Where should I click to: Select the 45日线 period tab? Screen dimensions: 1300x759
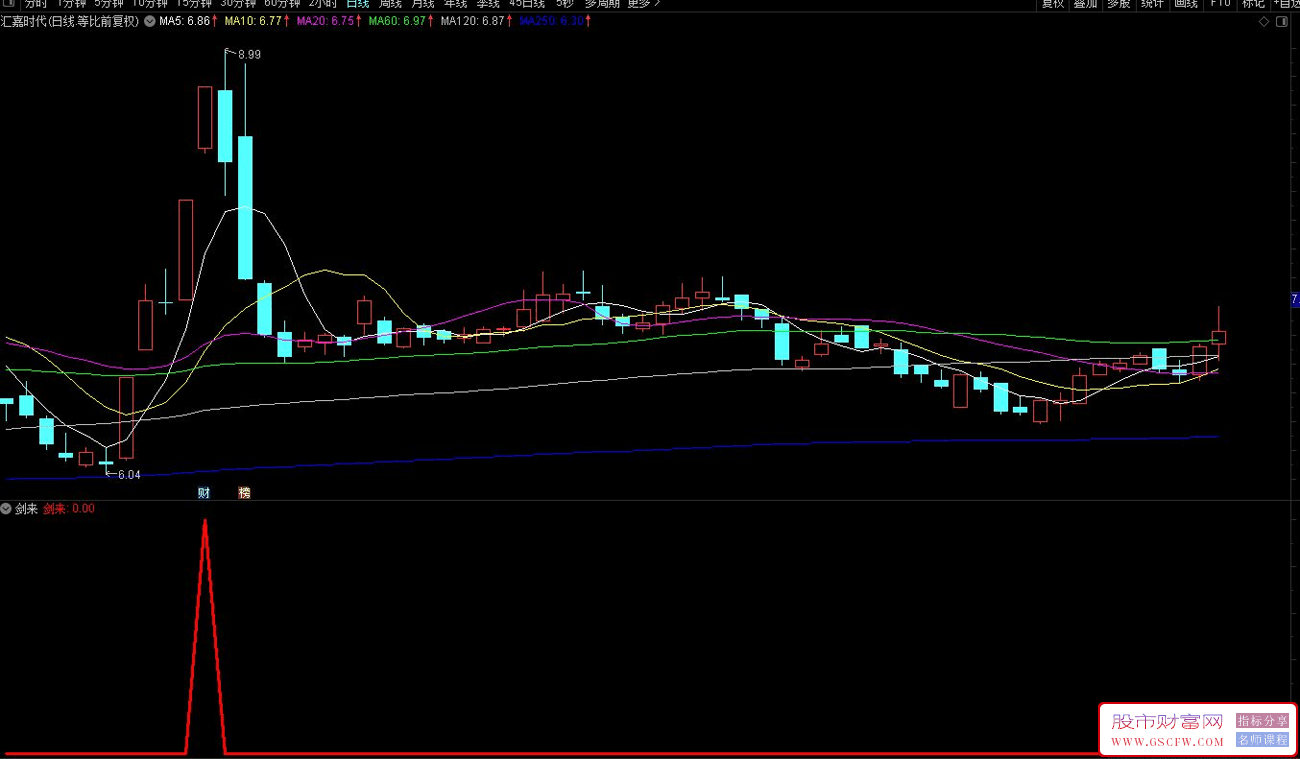pyautogui.click(x=527, y=4)
